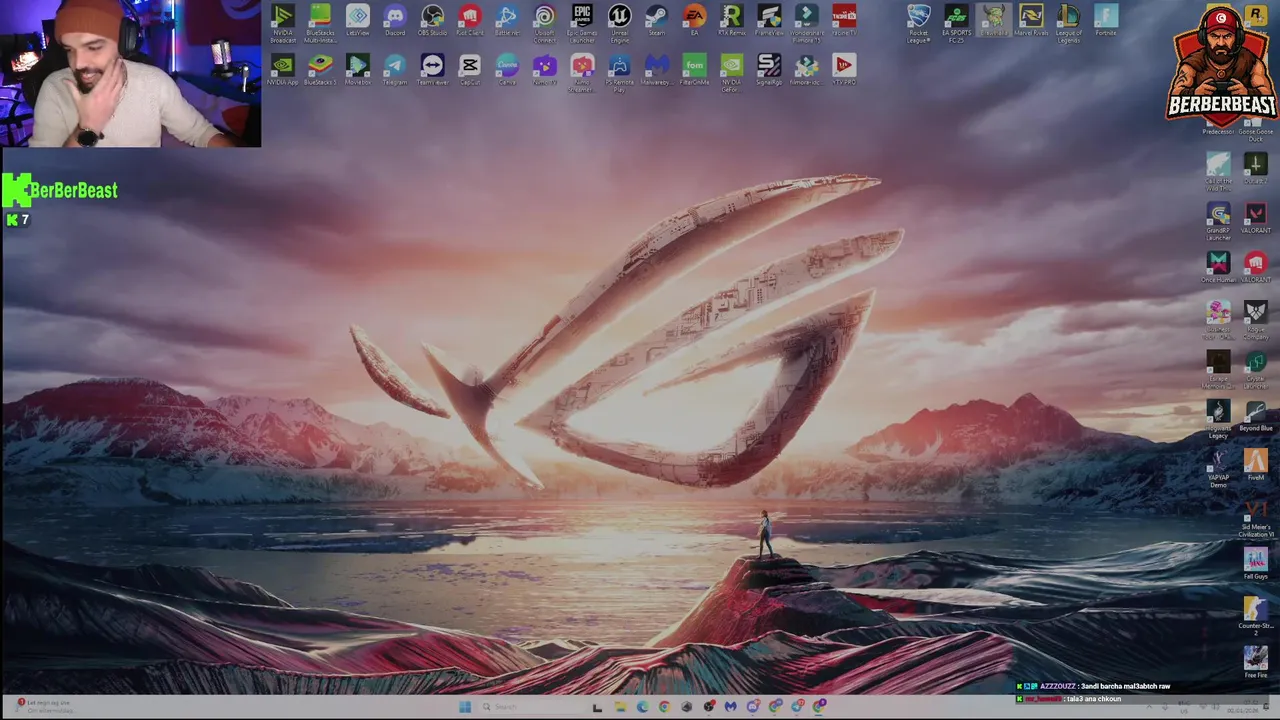Launch Rocket League desktop icon
The width and height of the screenshot is (1280, 720).
(919, 22)
